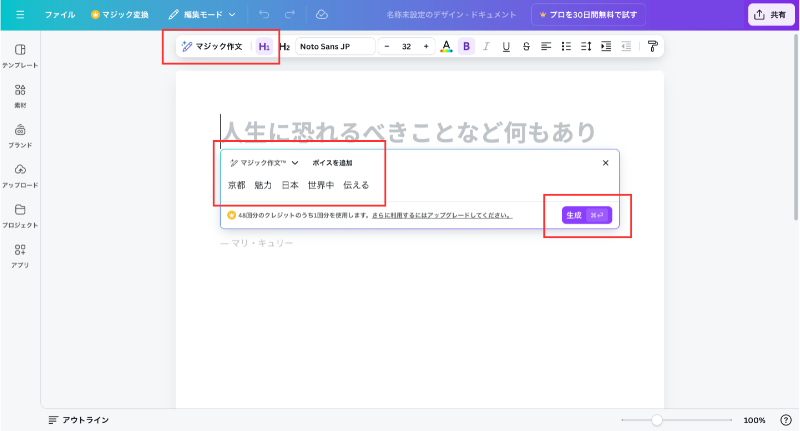
Task: Open the ファイル menu
Action: [x=60, y=15]
